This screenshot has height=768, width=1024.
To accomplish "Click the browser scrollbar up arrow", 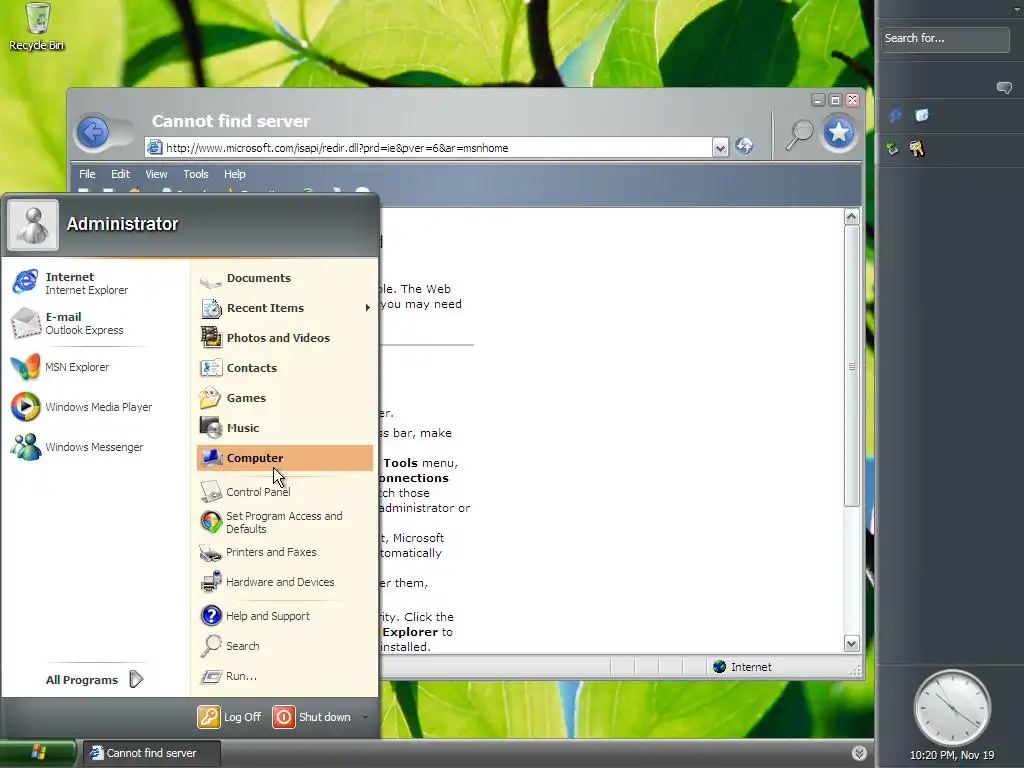I will tap(852, 217).
